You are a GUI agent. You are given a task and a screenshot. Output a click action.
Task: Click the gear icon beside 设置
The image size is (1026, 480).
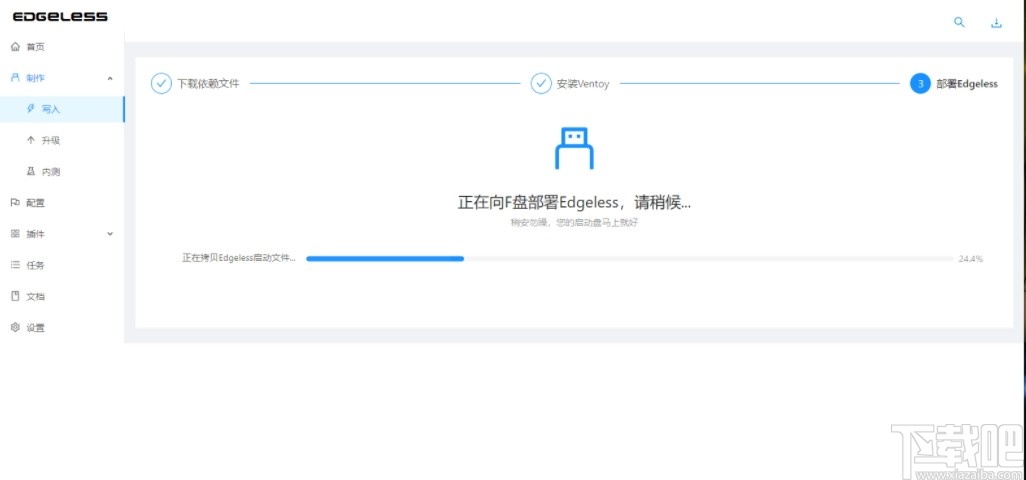16,328
